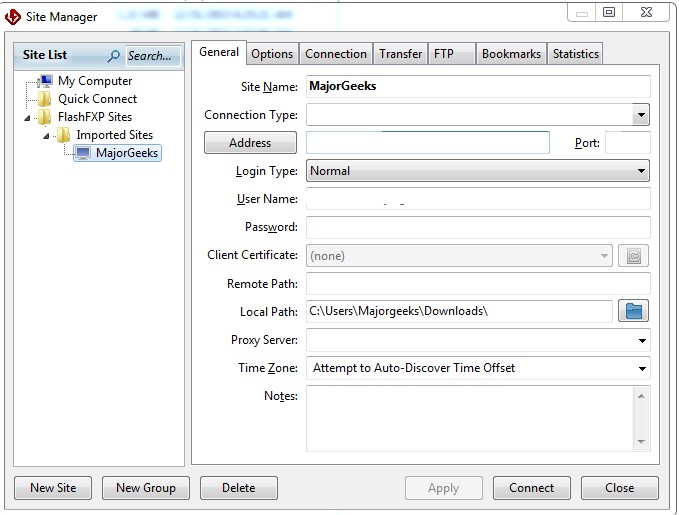Click the Imported Sites folder icon
The image size is (679, 515).
tap(64, 135)
